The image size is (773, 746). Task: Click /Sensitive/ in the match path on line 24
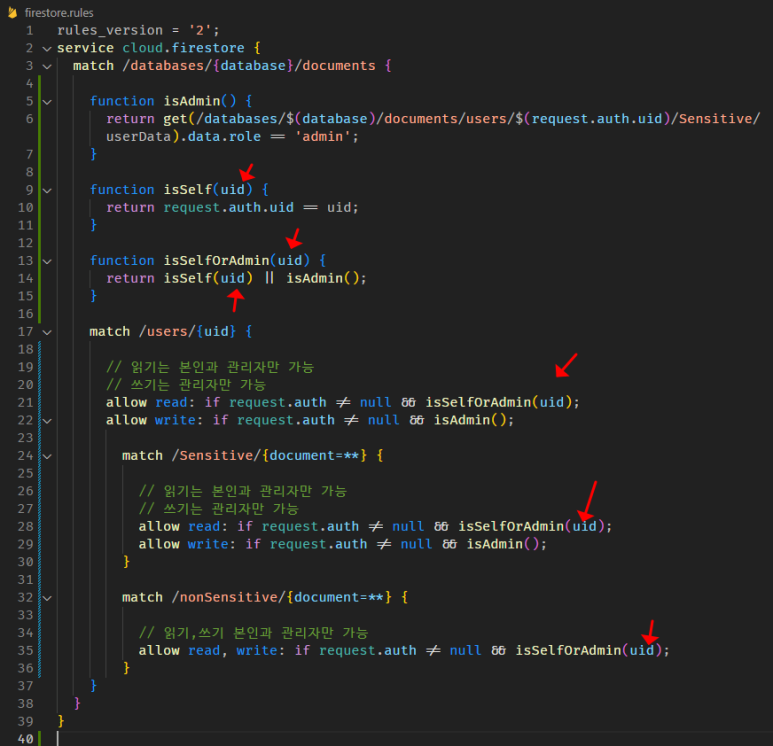tap(216, 456)
